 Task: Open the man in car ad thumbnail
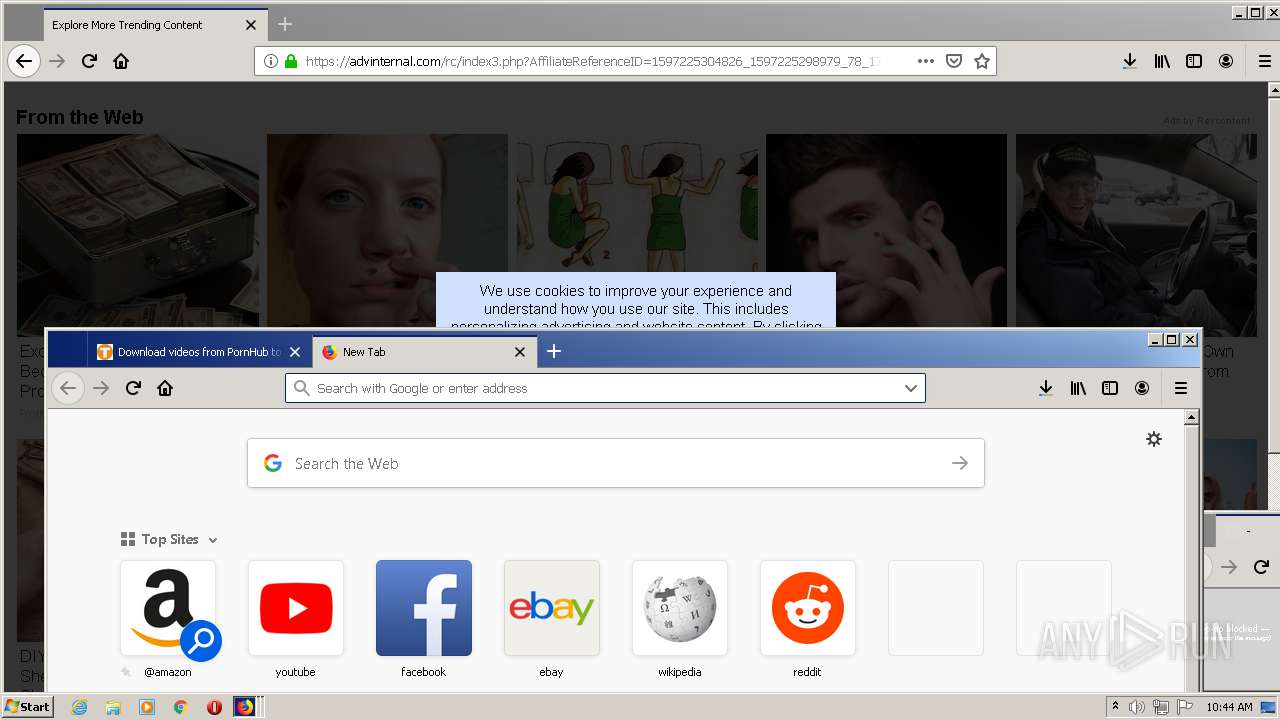click(x=1136, y=235)
